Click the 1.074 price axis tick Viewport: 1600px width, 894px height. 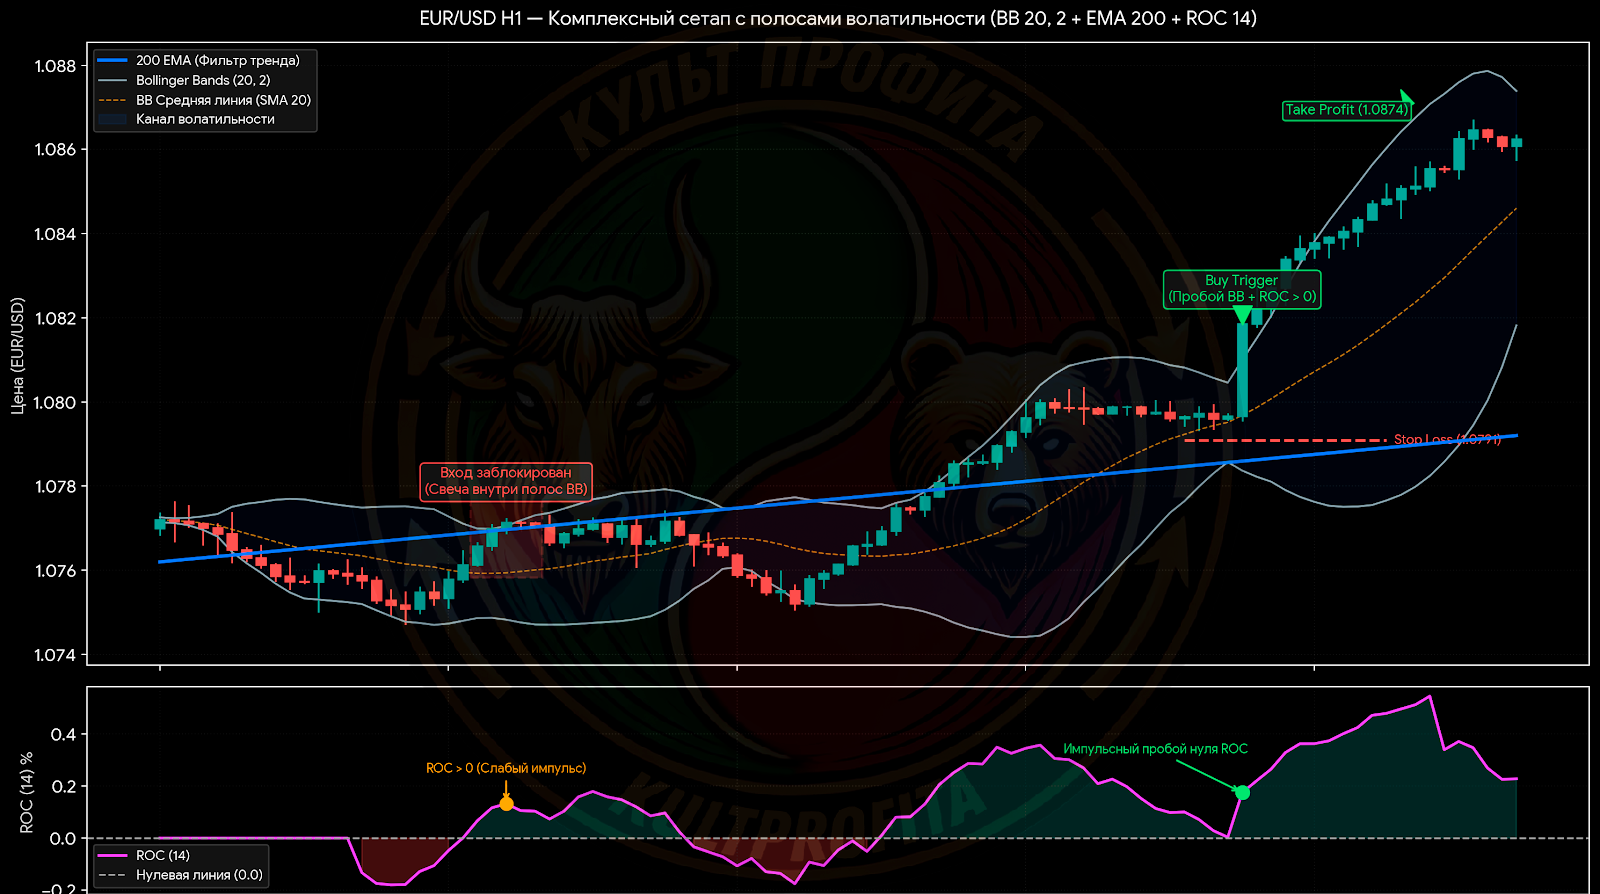pos(55,655)
